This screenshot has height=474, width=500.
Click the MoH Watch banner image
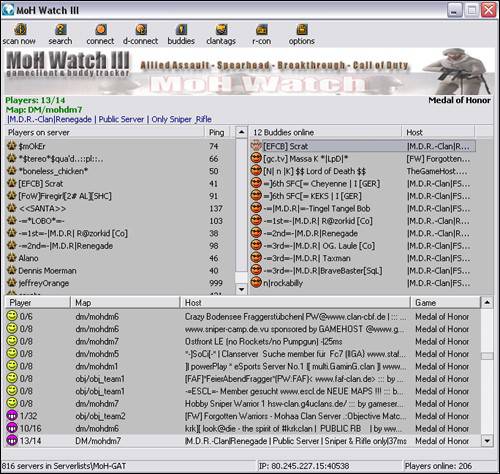[249, 72]
